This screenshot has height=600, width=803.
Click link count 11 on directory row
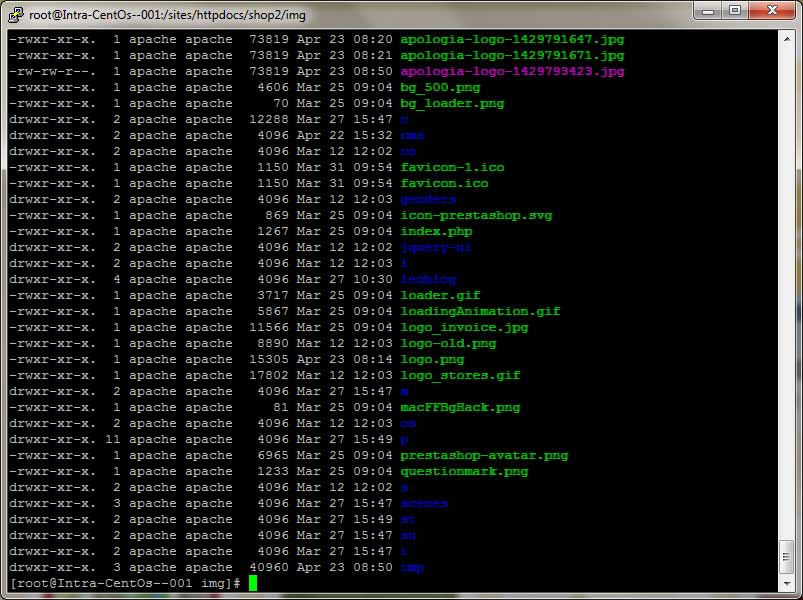[x=113, y=439]
